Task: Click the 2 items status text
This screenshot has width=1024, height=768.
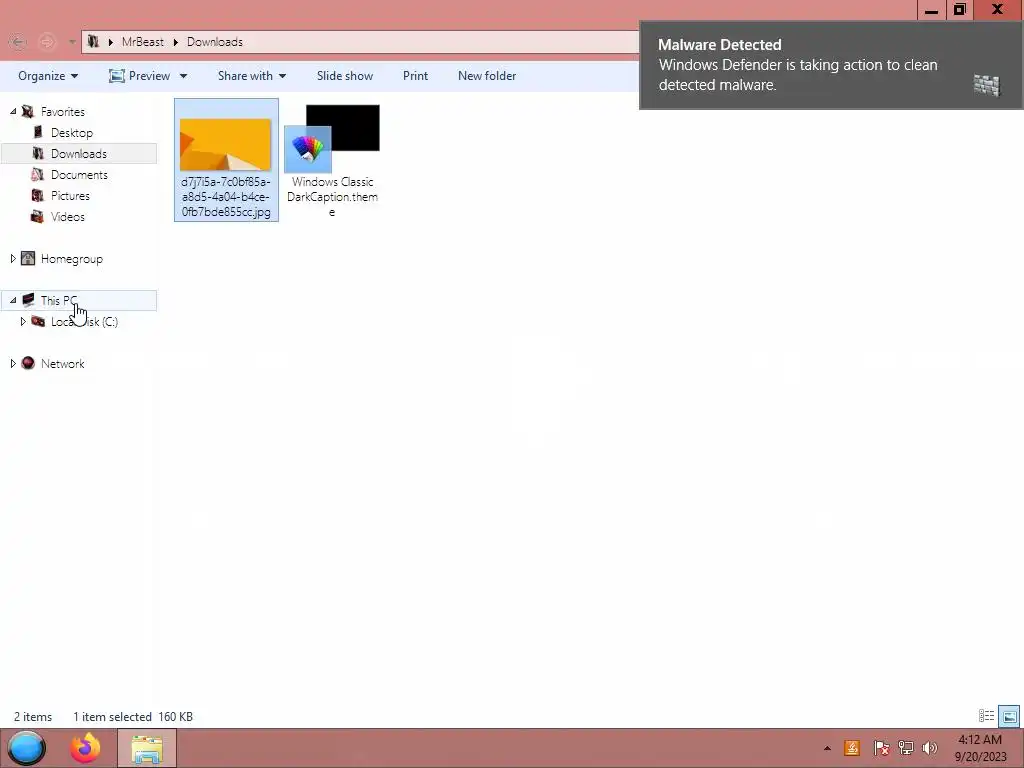Action: (x=33, y=716)
